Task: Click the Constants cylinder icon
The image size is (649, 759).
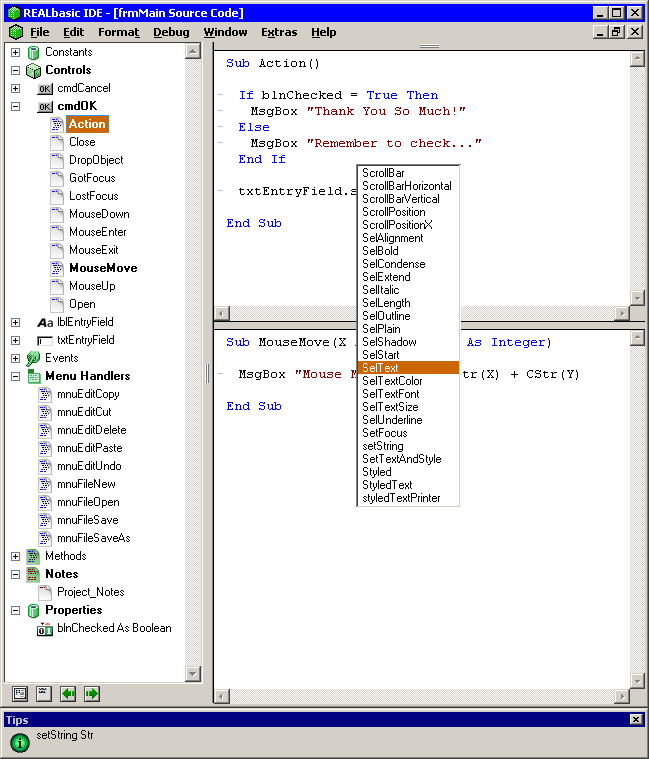Action: [x=33, y=52]
